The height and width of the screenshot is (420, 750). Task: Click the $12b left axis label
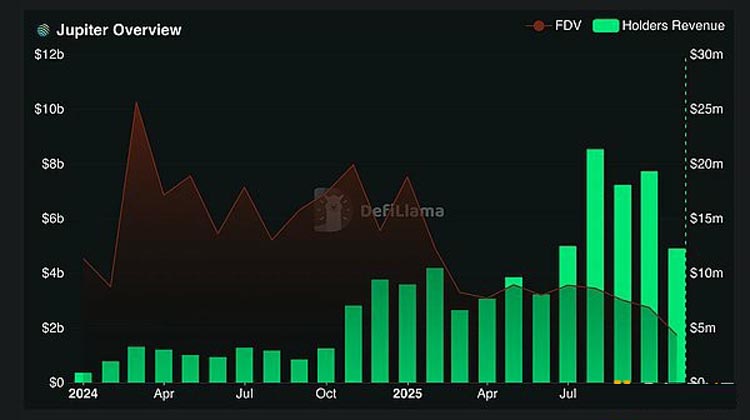(x=49, y=55)
